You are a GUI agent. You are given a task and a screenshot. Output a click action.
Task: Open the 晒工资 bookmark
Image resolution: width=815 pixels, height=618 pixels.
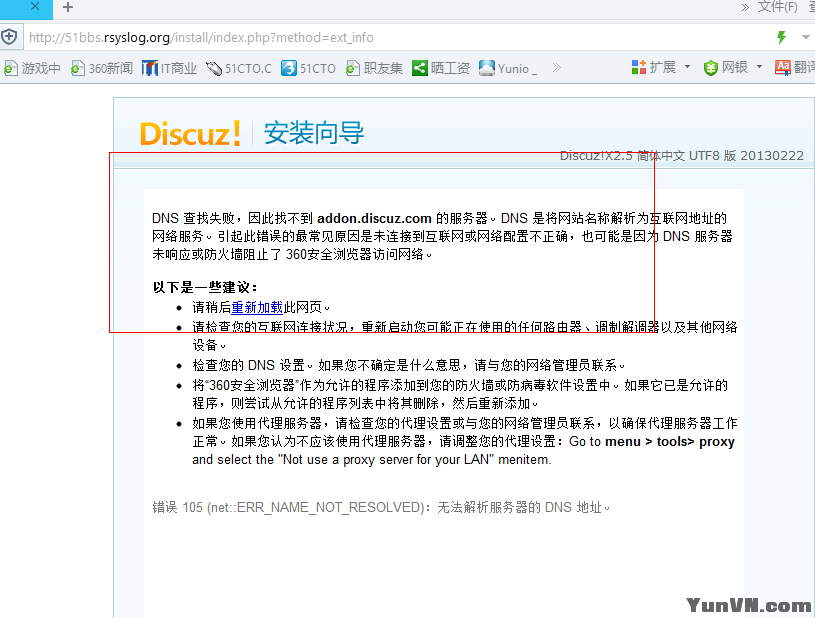[x=441, y=68]
